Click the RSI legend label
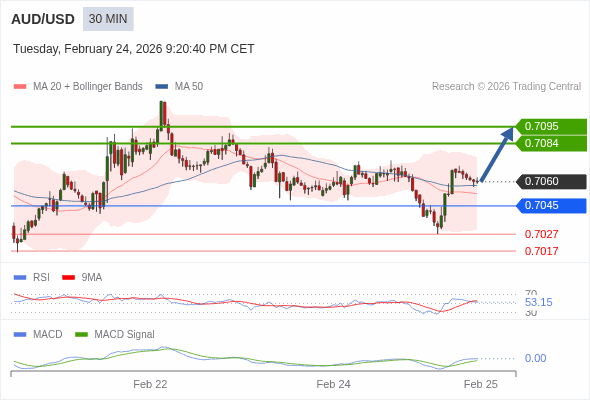This screenshot has height=400, width=590. click(41, 278)
